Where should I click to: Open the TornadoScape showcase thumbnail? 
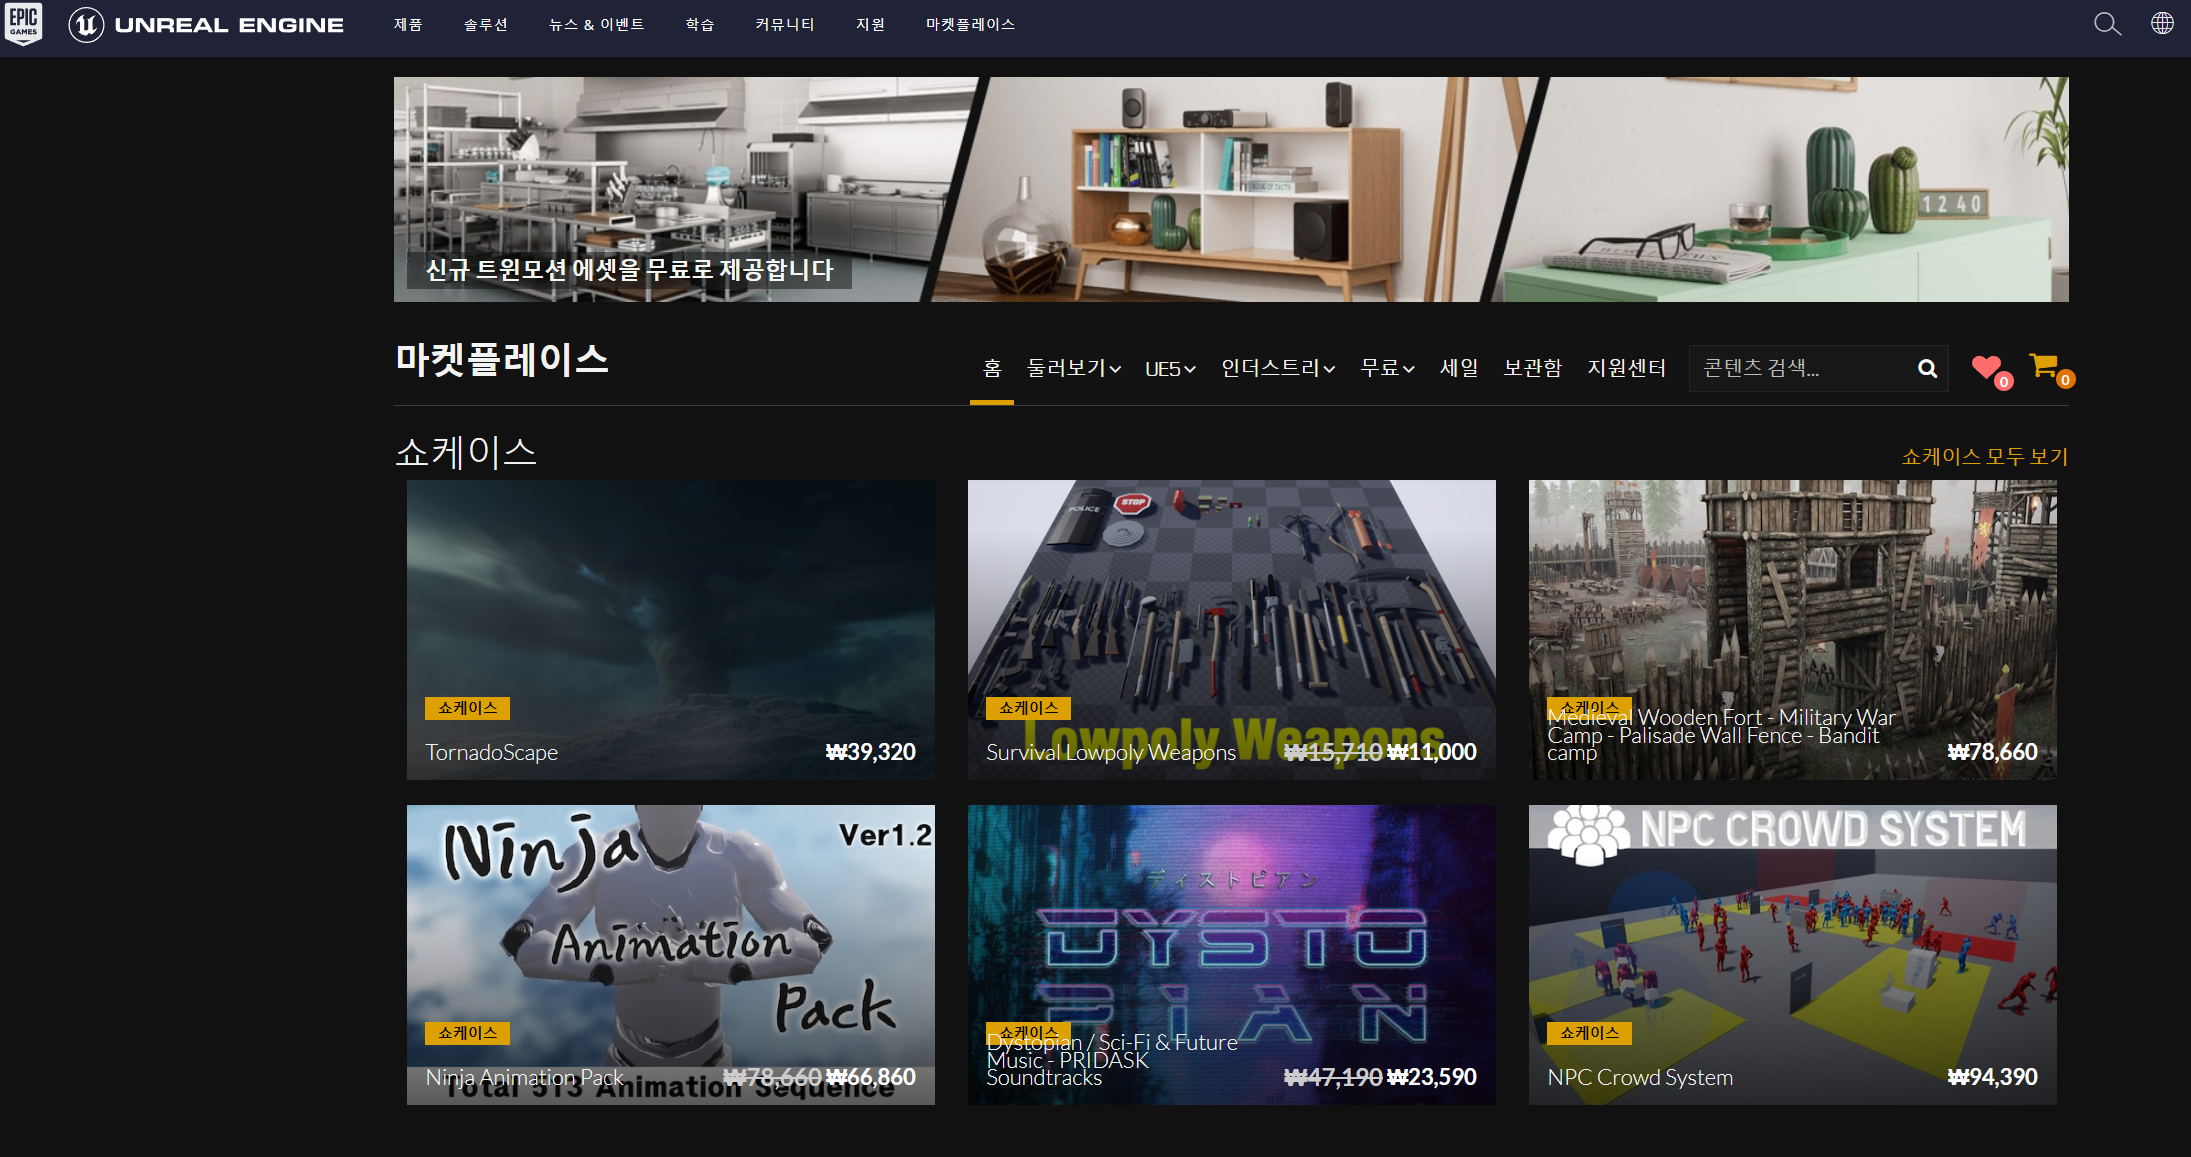point(671,630)
